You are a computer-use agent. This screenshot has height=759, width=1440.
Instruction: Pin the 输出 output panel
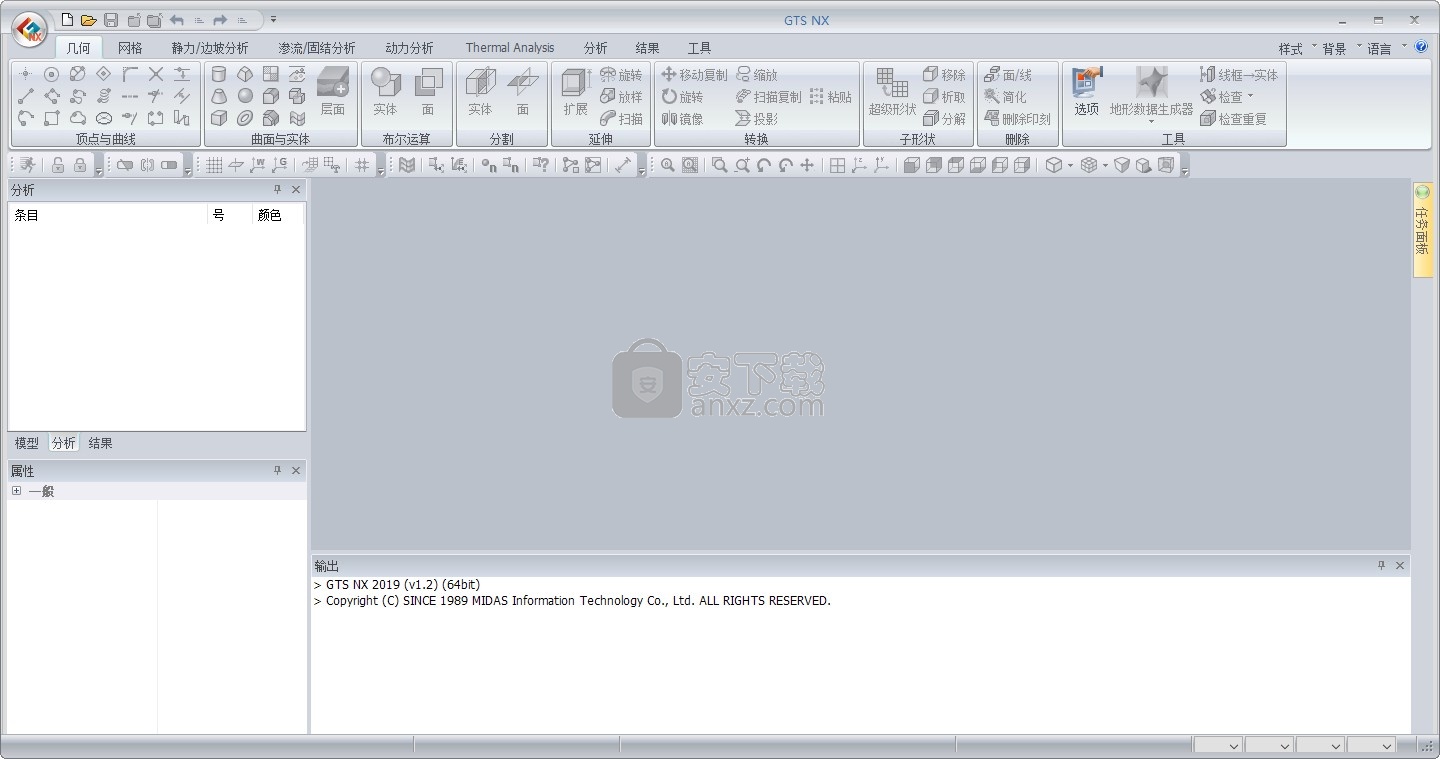tap(1382, 565)
